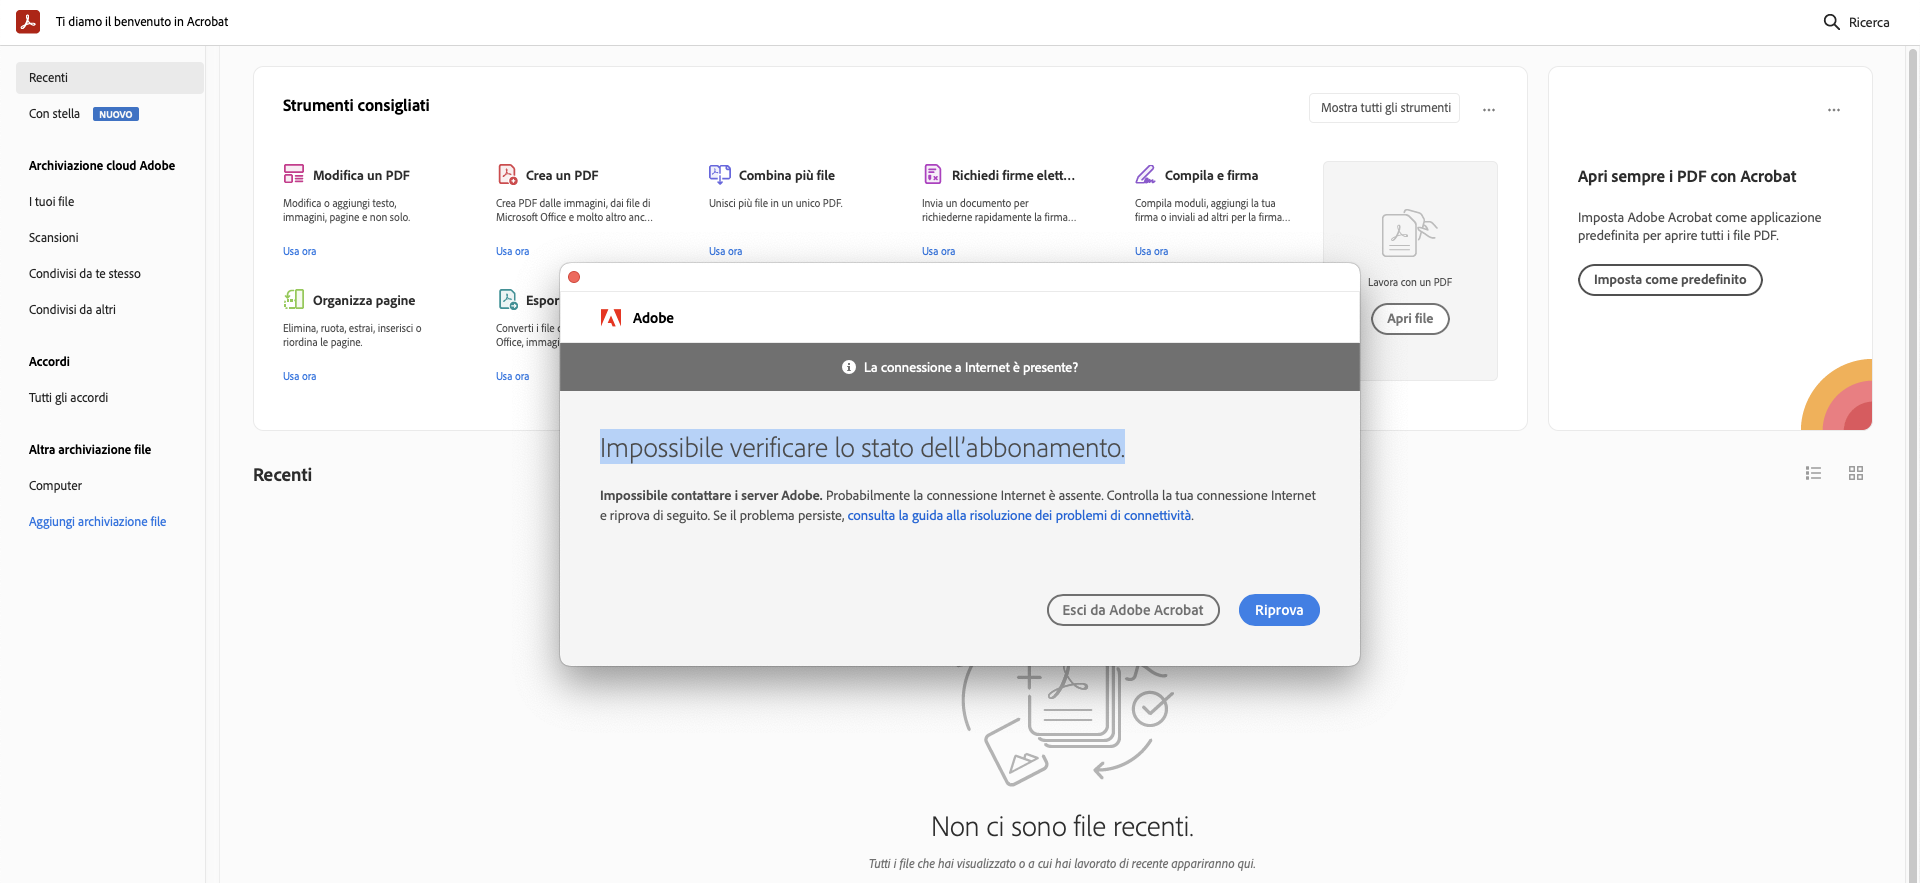The height and width of the screenshot is (883, 1920).
Task: Open the connectivity troubleshooting guide link
Action: 1019,516
